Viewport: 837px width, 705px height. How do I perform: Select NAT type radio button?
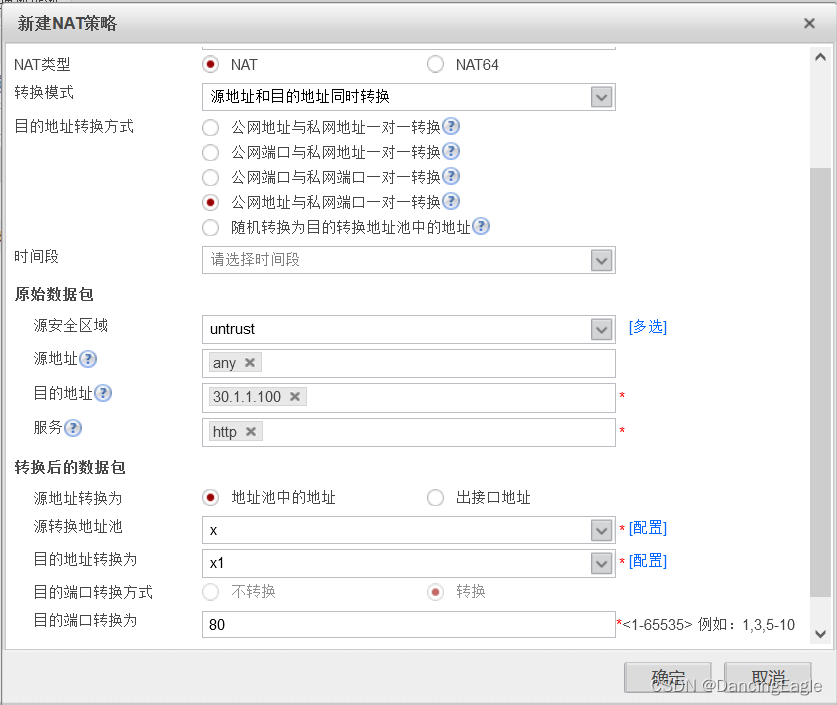click(210, 65)
